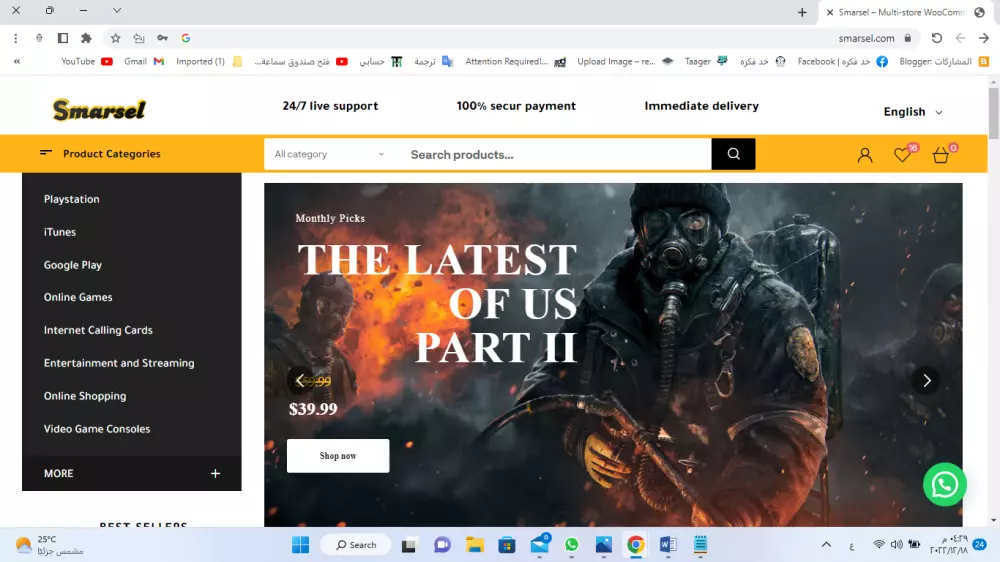Screen dimensions: 1000x562
Task: Open Windows Start menu
Action: tap(300, 545)
